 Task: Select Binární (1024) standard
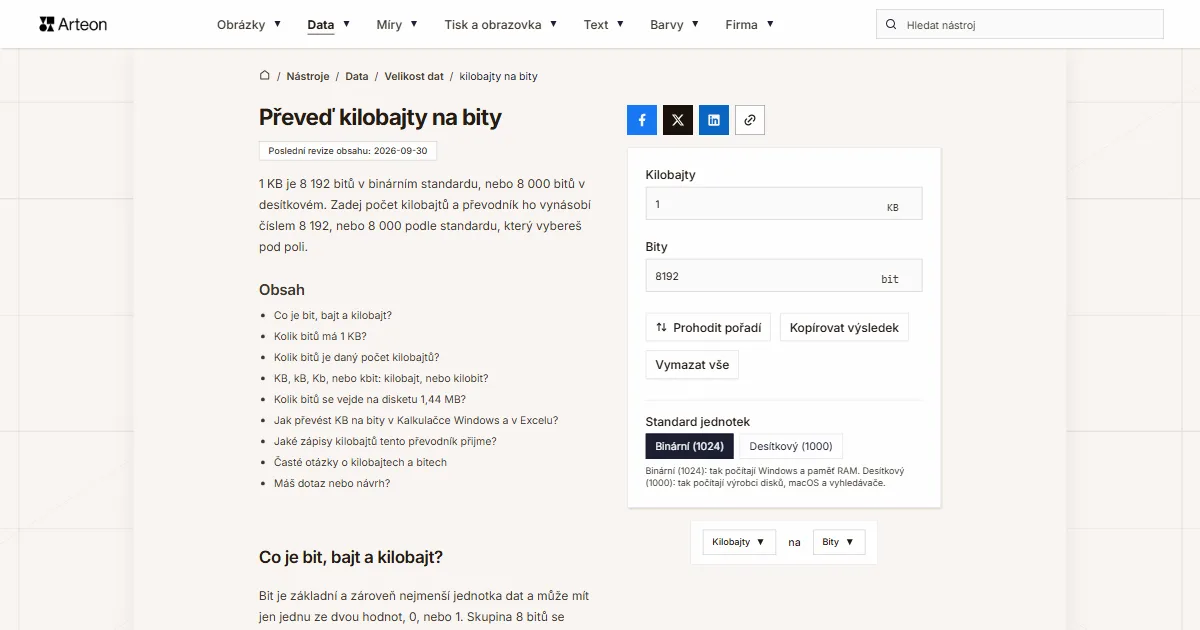[690, 446]
